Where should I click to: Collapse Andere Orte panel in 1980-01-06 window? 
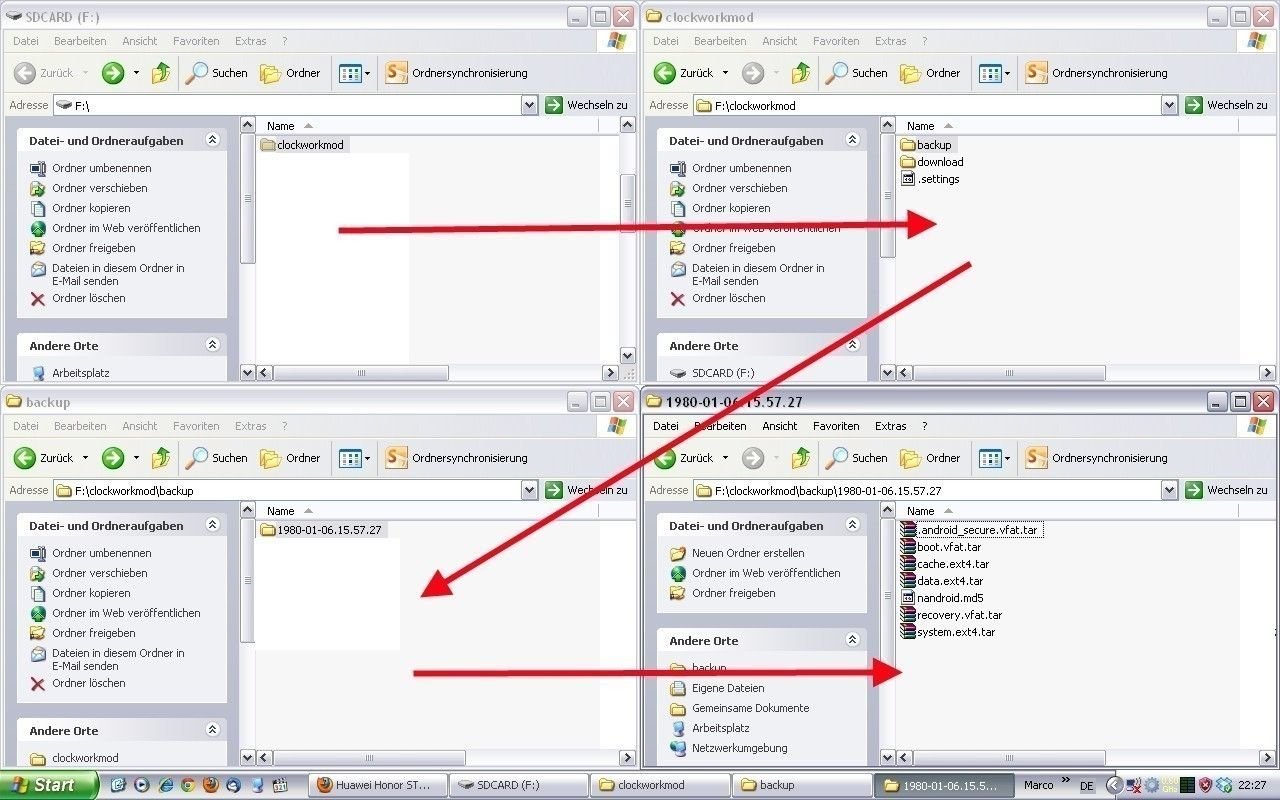point(852,640)
